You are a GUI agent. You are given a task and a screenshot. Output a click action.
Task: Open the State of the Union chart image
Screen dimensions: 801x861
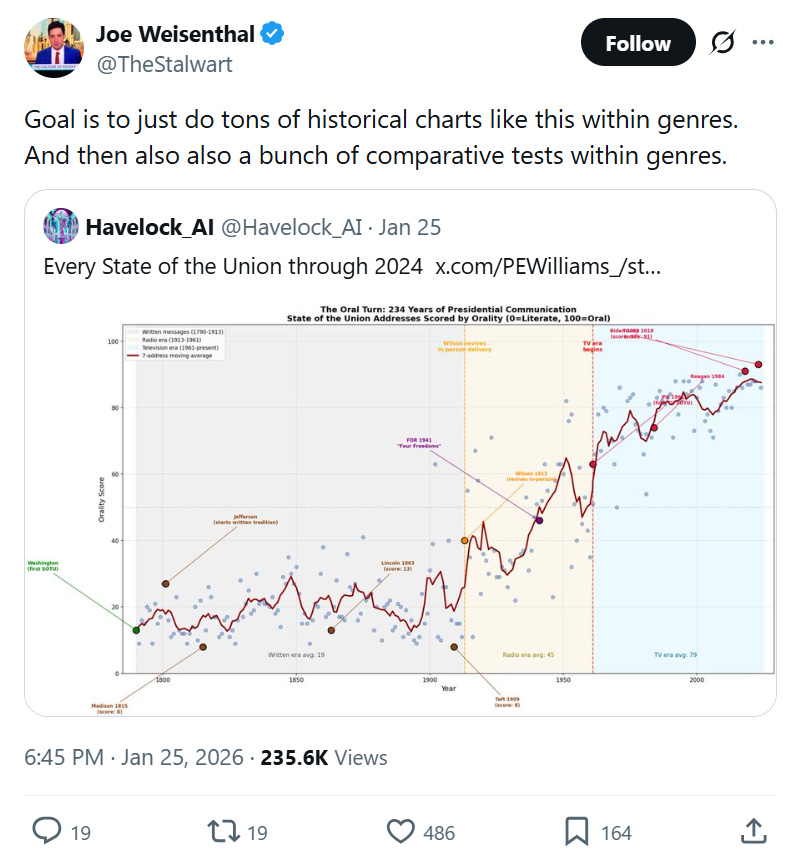400,509
